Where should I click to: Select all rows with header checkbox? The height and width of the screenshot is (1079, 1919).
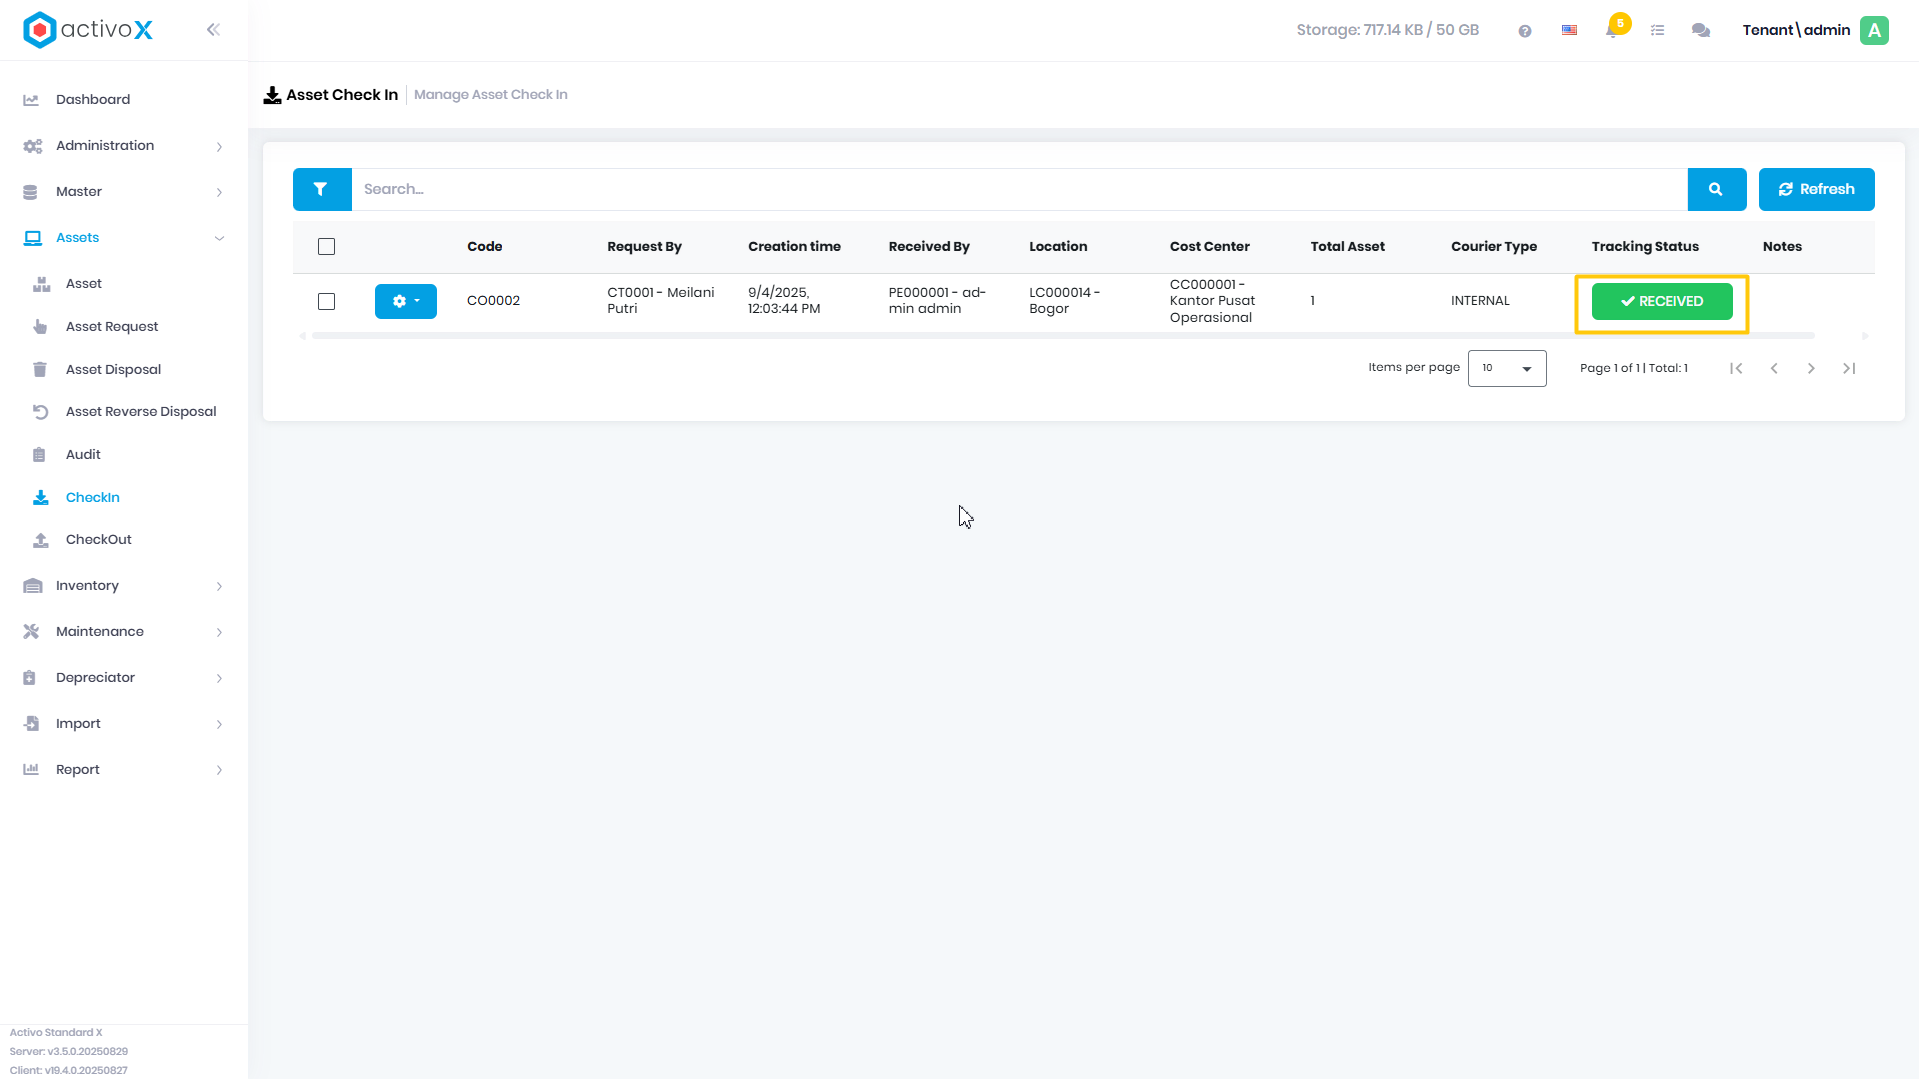[x=326, y=247]
